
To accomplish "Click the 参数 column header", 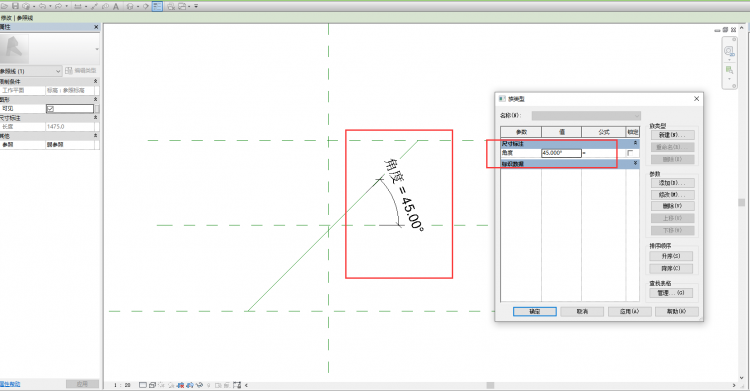I will click(521, 132).
